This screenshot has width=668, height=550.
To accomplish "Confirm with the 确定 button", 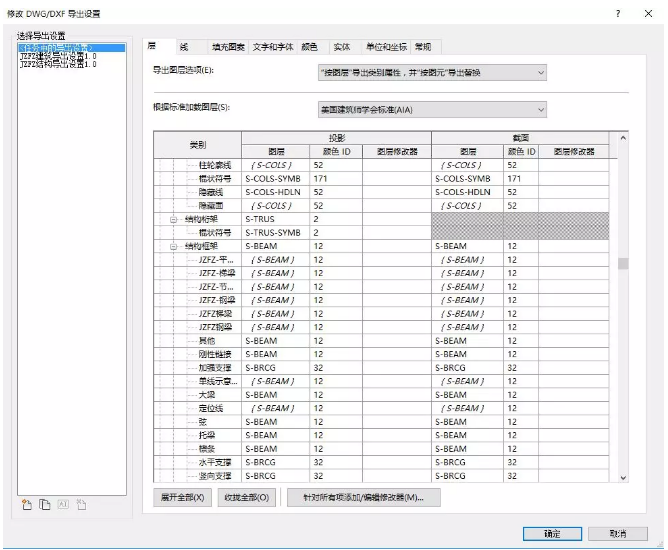I will (x=552, y=533).
